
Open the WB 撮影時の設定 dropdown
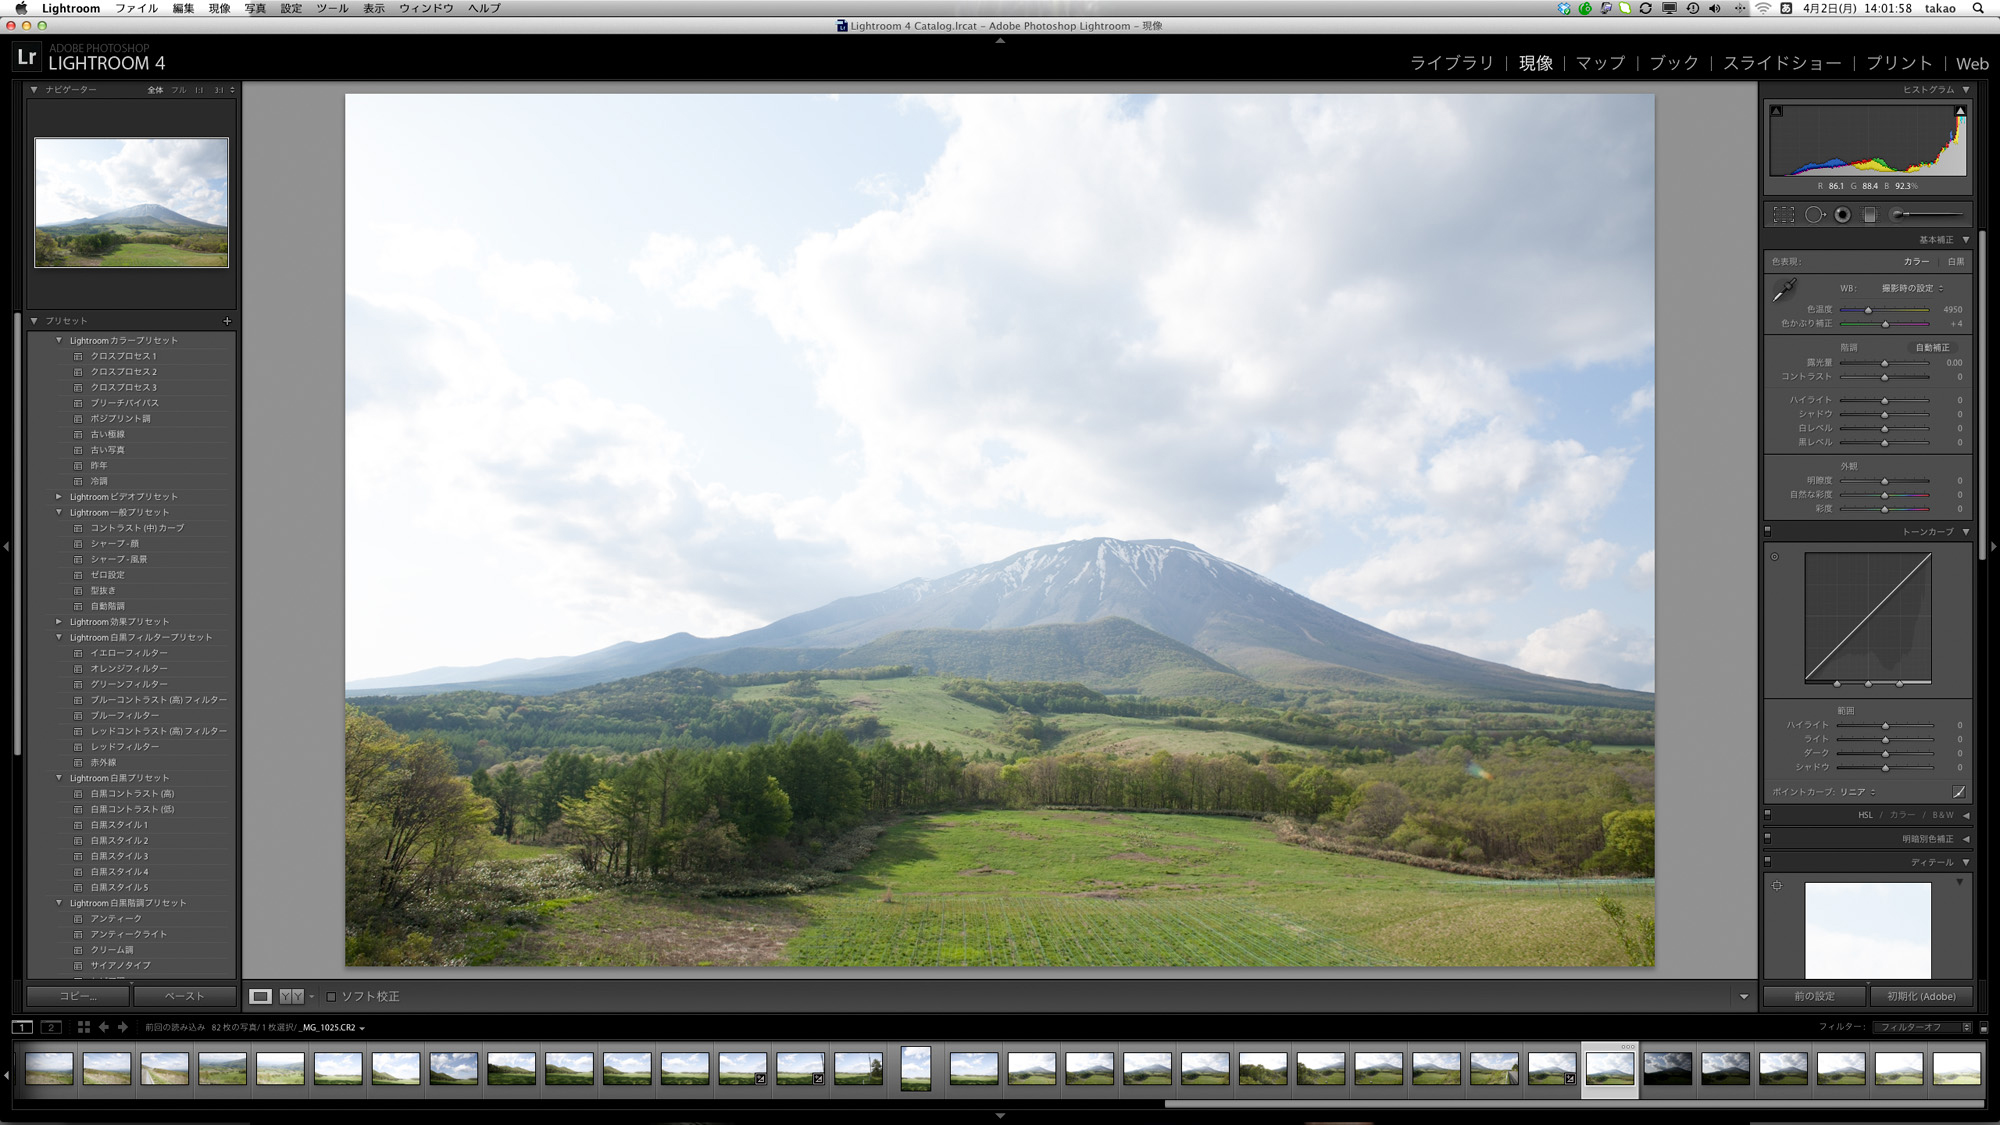1911,288
